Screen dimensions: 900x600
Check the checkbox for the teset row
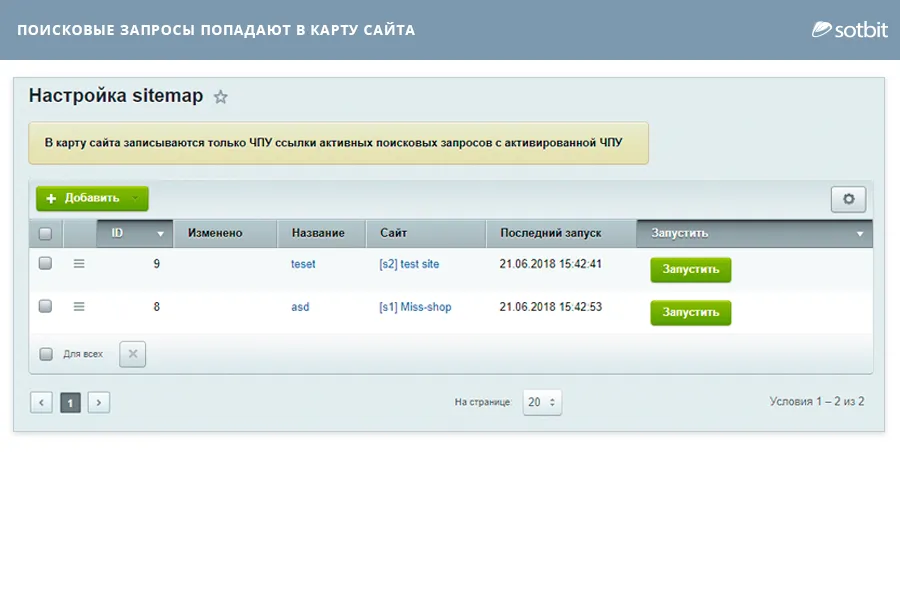click(45, 263)
